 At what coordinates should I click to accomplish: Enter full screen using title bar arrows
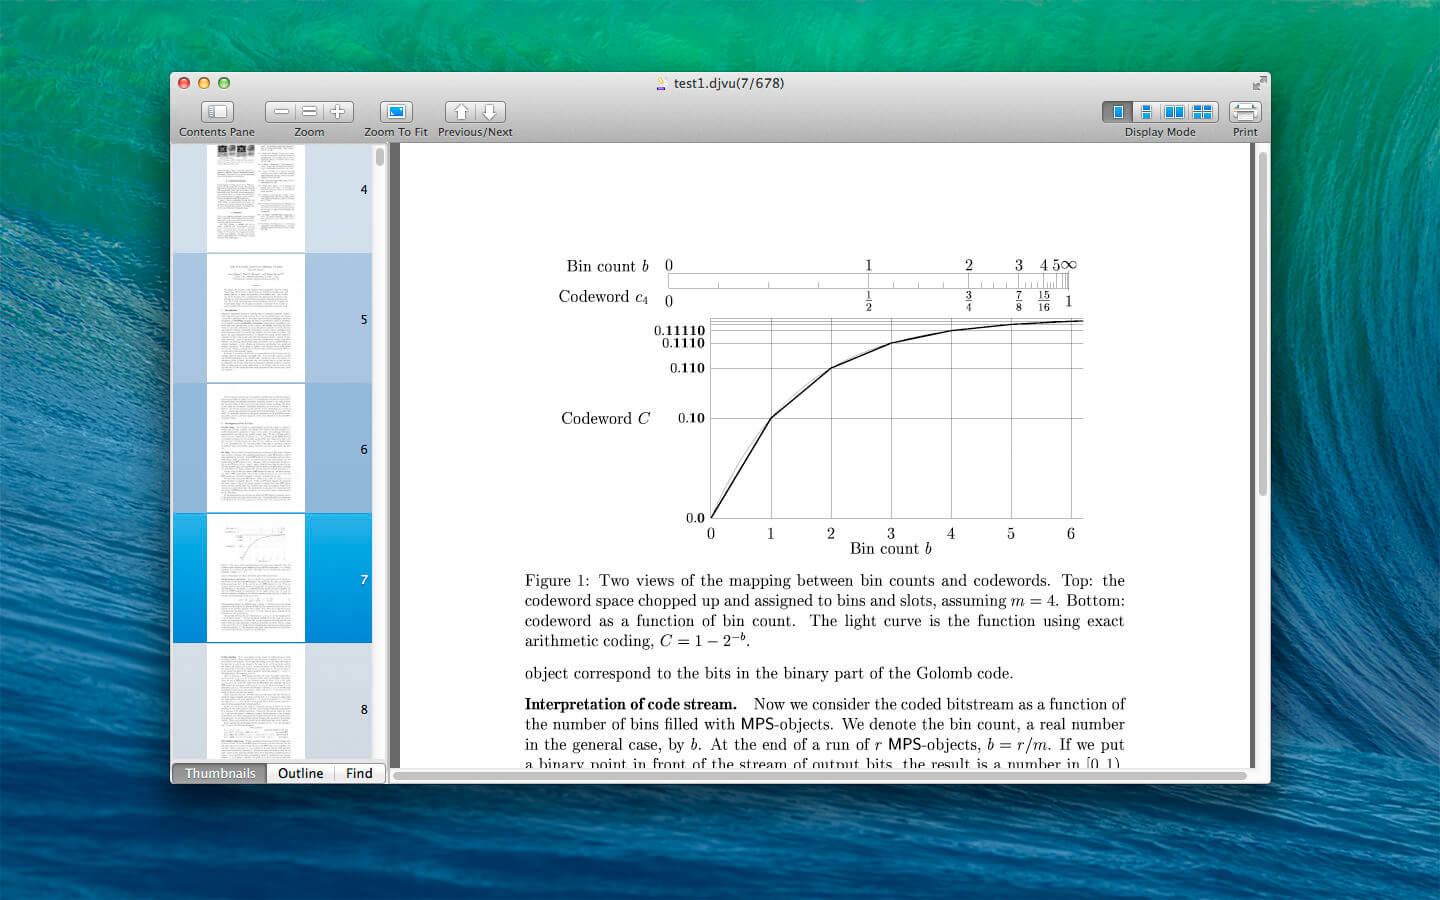pos(1258,84)
